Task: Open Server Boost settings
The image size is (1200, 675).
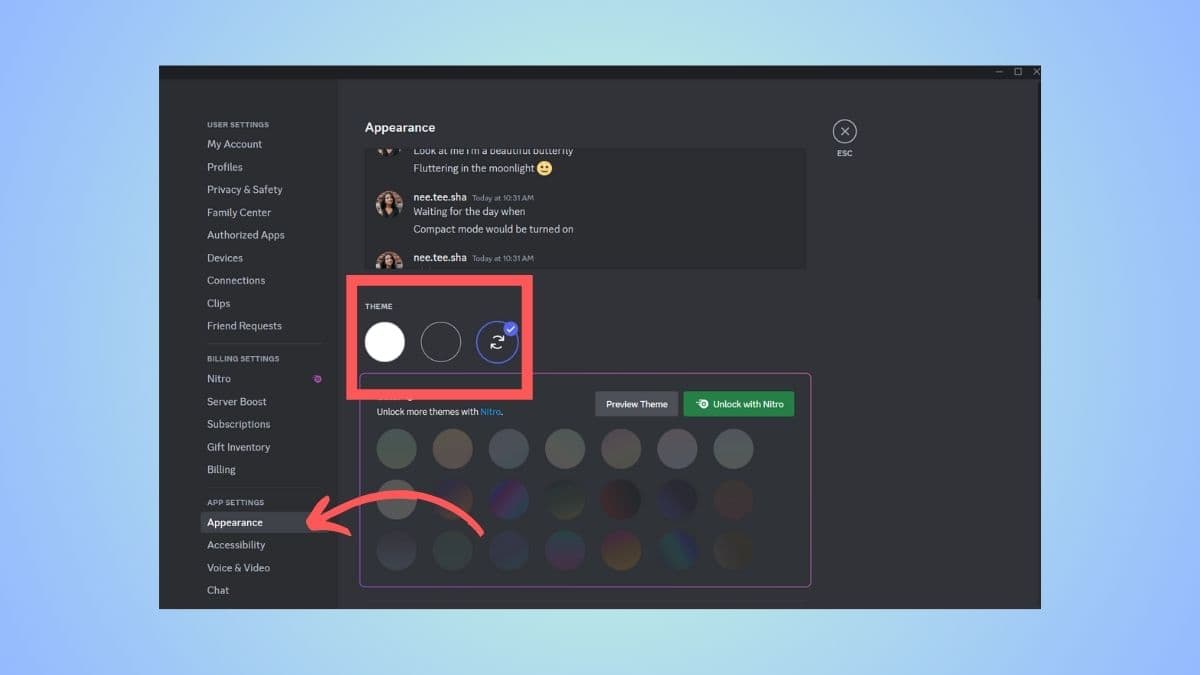Action: [237, 402]
